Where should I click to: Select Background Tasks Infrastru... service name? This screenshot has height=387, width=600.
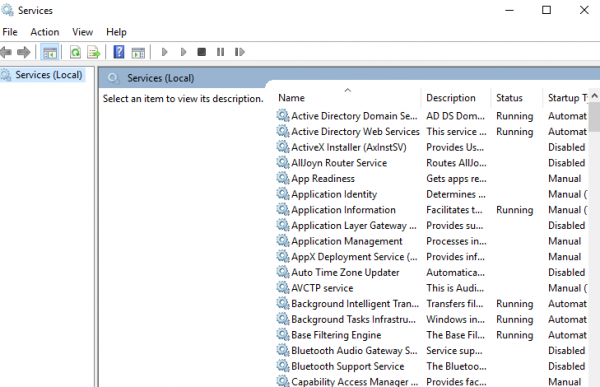pyautogui.click(x=353, y=320)
